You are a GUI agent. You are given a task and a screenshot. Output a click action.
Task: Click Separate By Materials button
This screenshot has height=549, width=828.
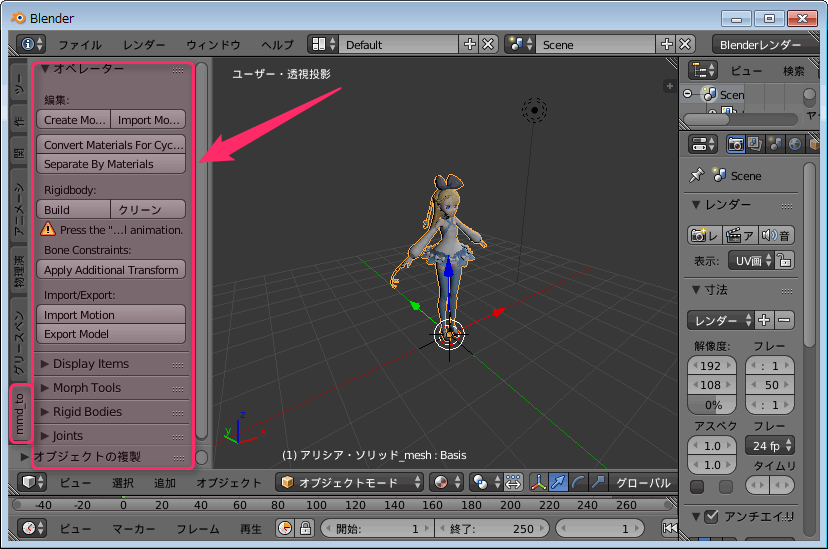pos(111,164)
